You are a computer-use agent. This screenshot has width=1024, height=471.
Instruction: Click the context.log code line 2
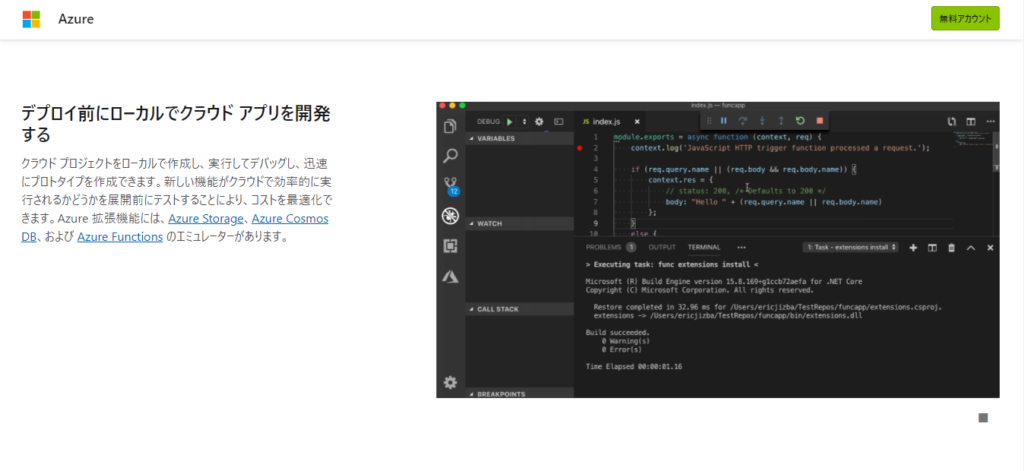click(x=780, y=148)
